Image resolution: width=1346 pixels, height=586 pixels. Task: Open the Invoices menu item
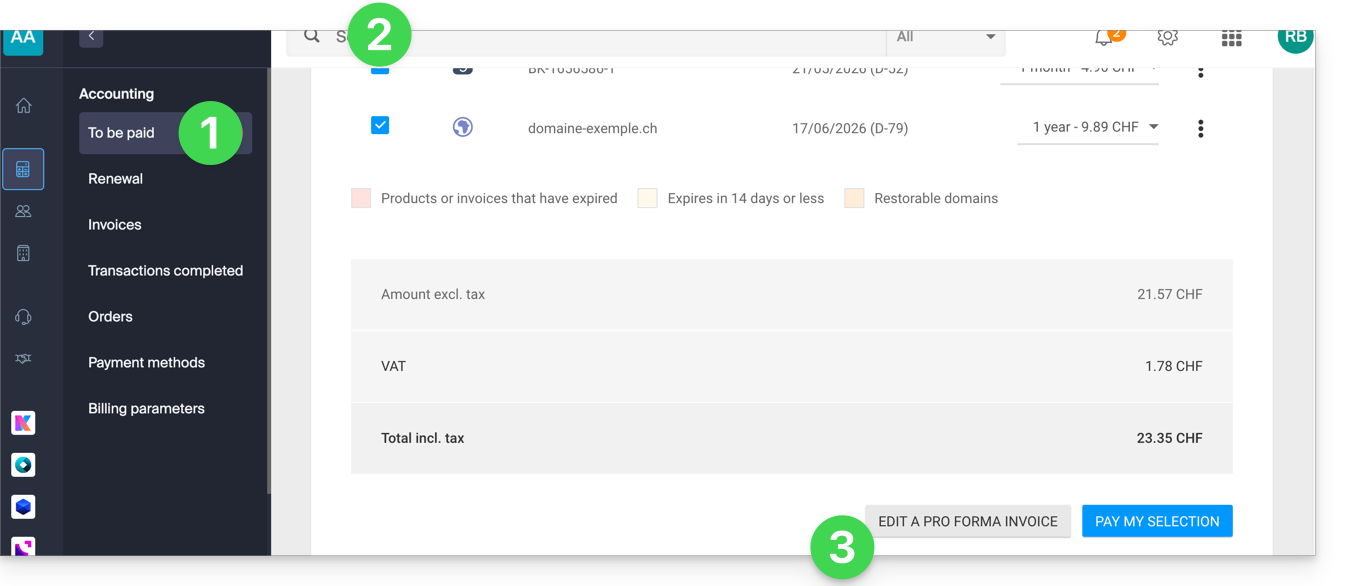114,225
